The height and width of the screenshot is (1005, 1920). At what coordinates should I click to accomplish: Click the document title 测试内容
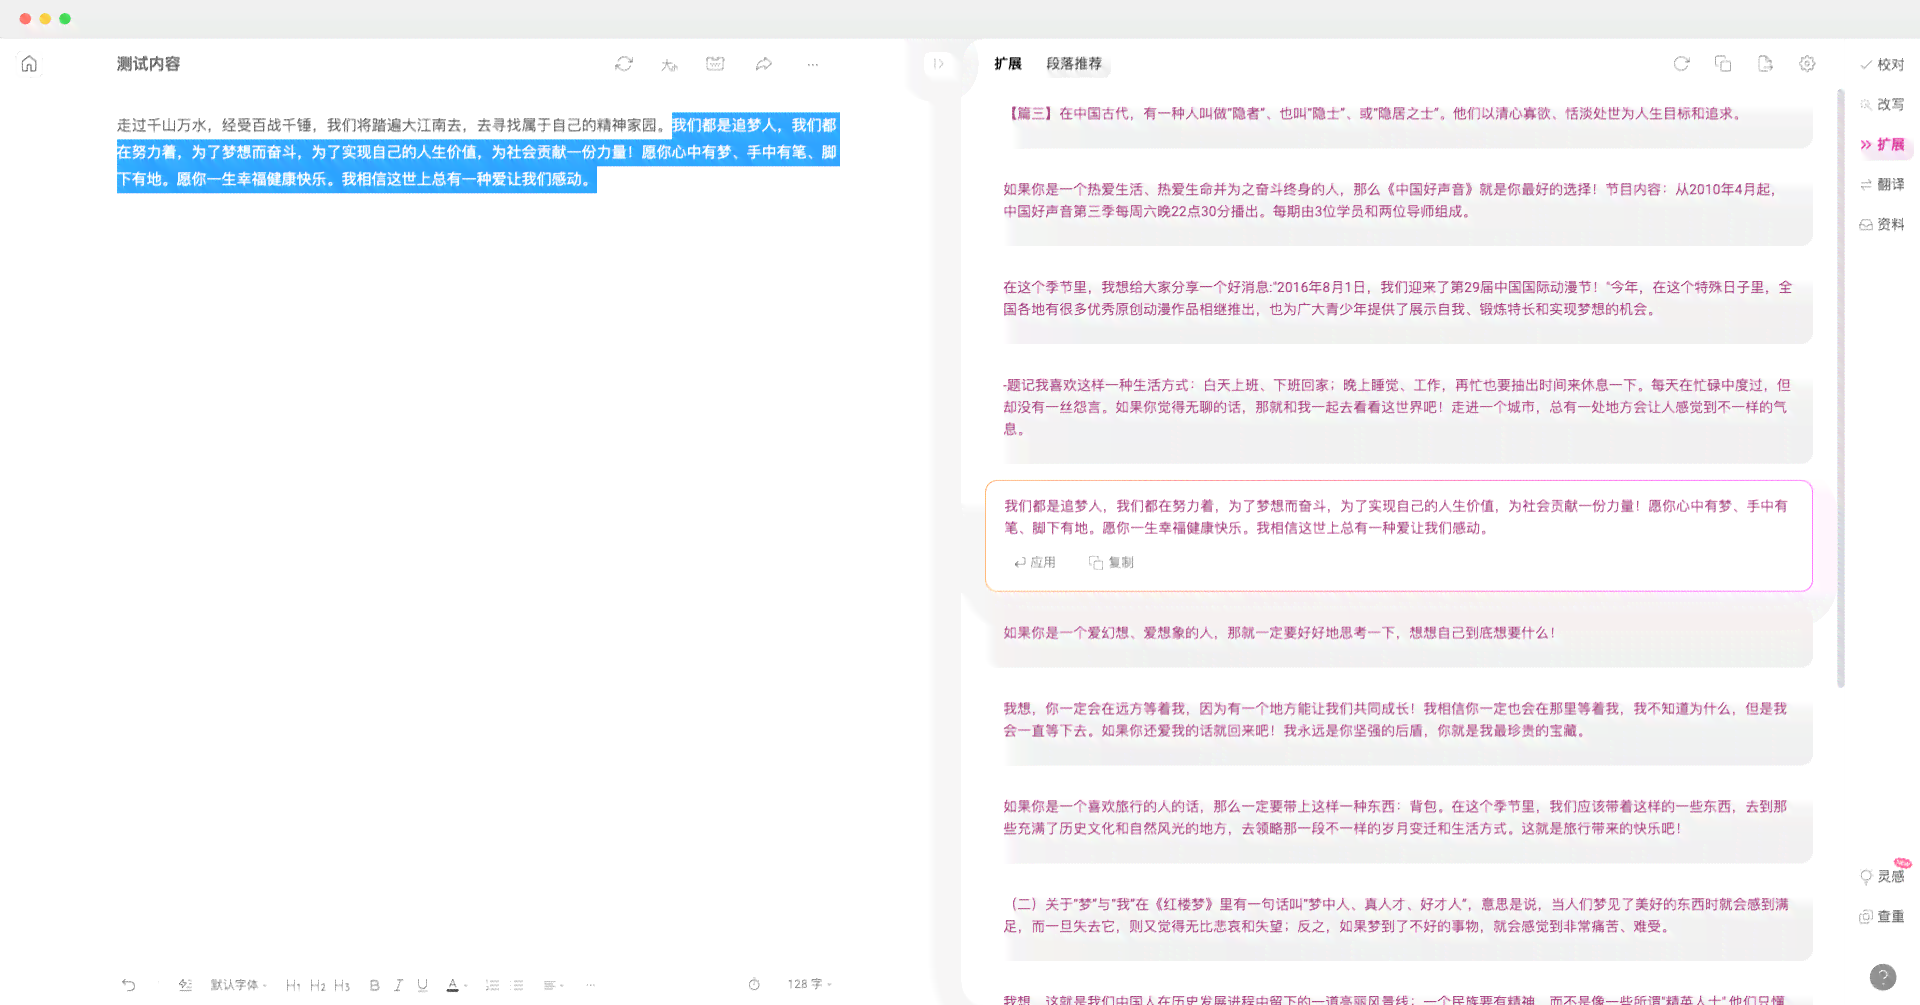(148, 64)
